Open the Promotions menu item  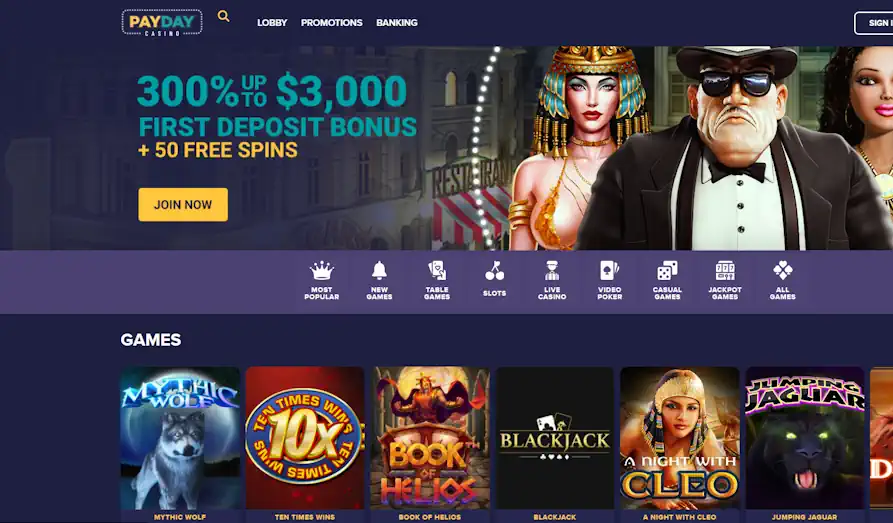pyautogui.click(x=331, y=23)
